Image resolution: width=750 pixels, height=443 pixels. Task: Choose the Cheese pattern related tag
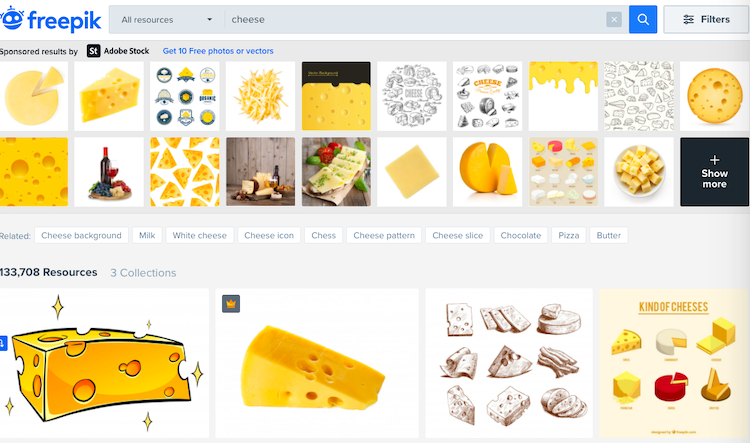click(x=384, y=235)
